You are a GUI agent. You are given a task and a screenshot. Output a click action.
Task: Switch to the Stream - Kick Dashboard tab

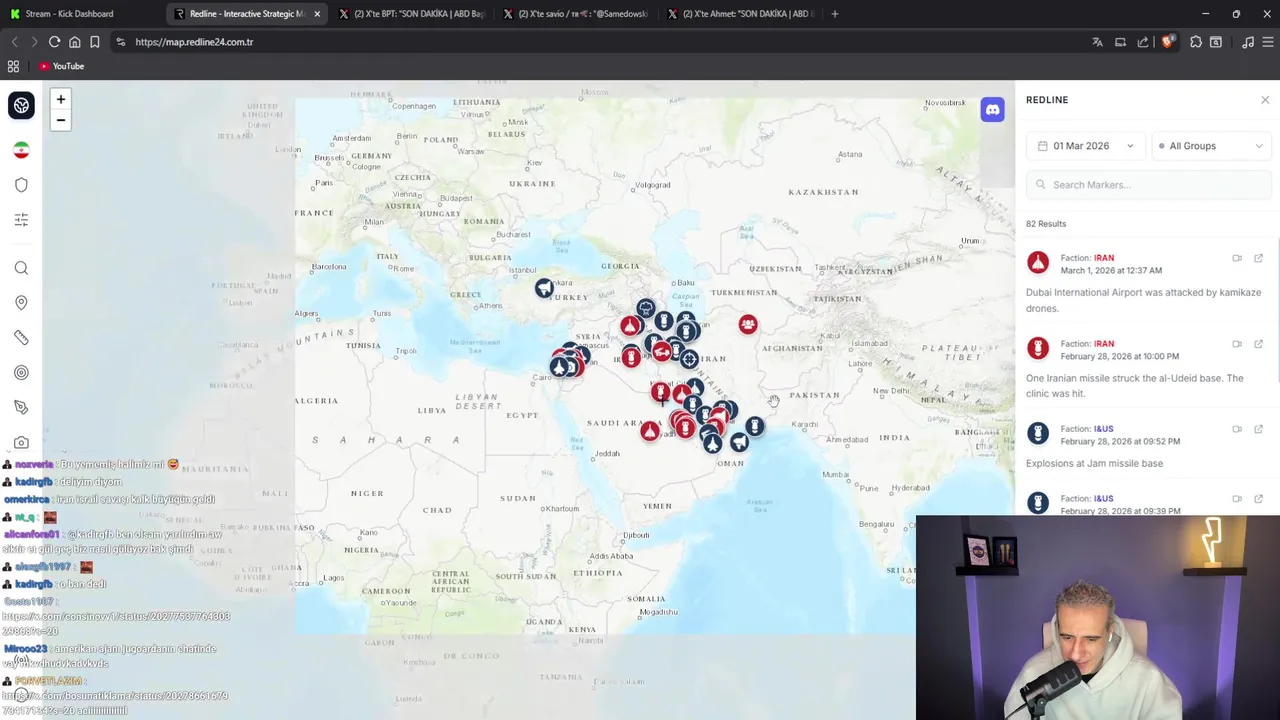pyautogui.click(x=82, y=14)
